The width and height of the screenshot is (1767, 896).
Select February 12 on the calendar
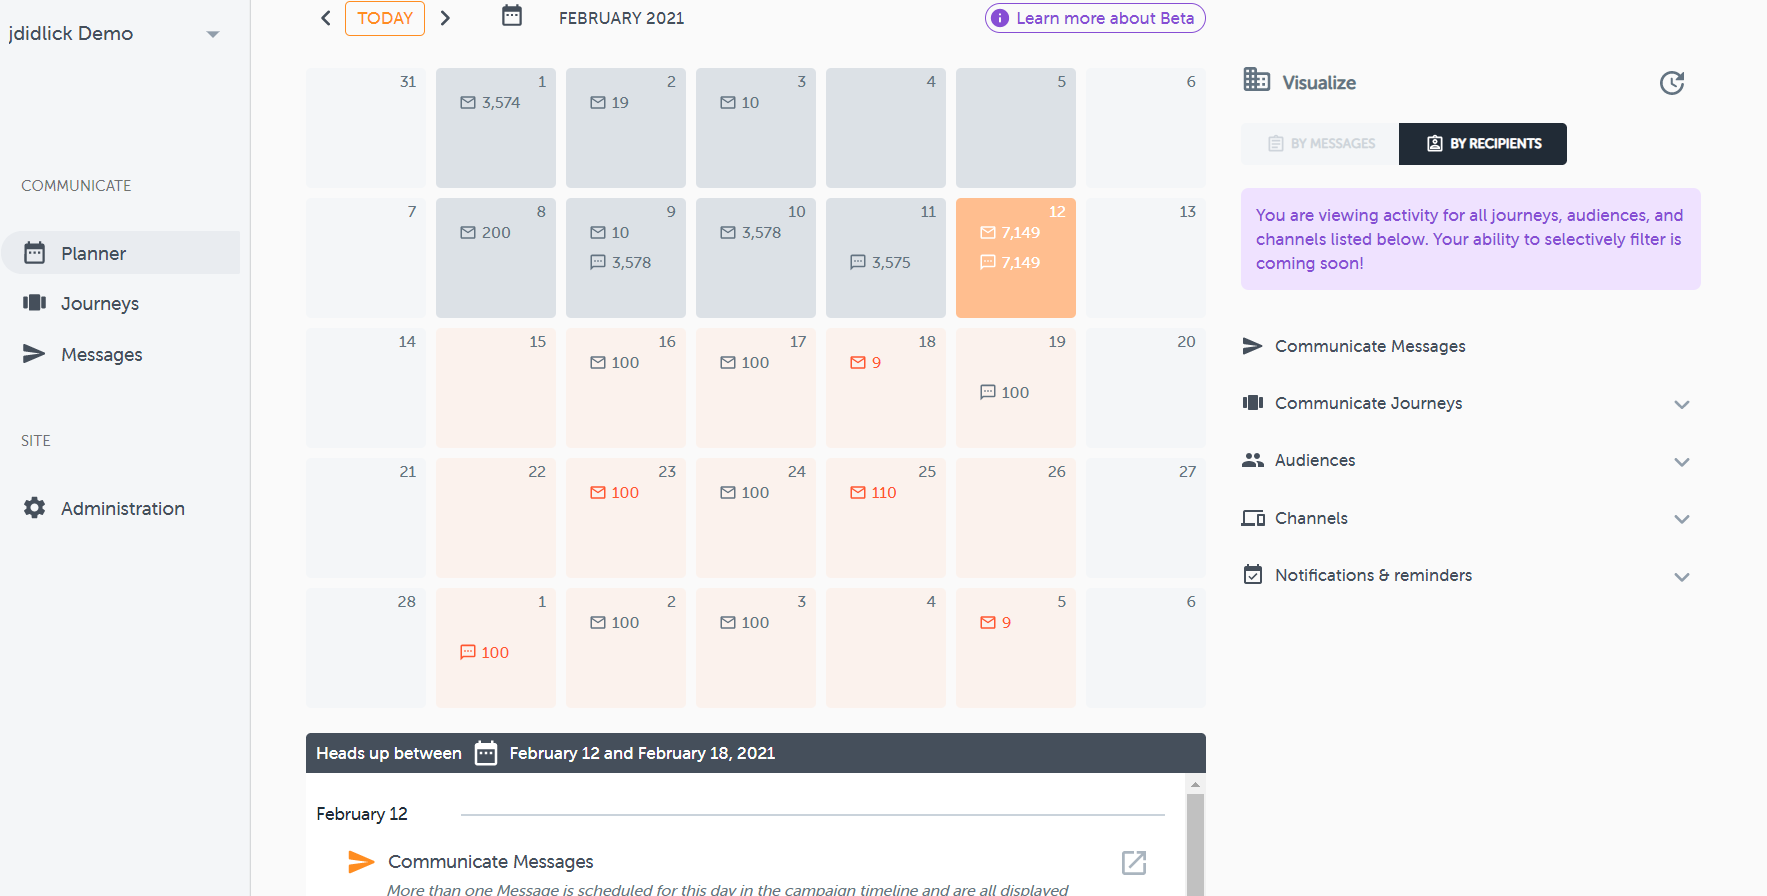(x=1015, y=257)
